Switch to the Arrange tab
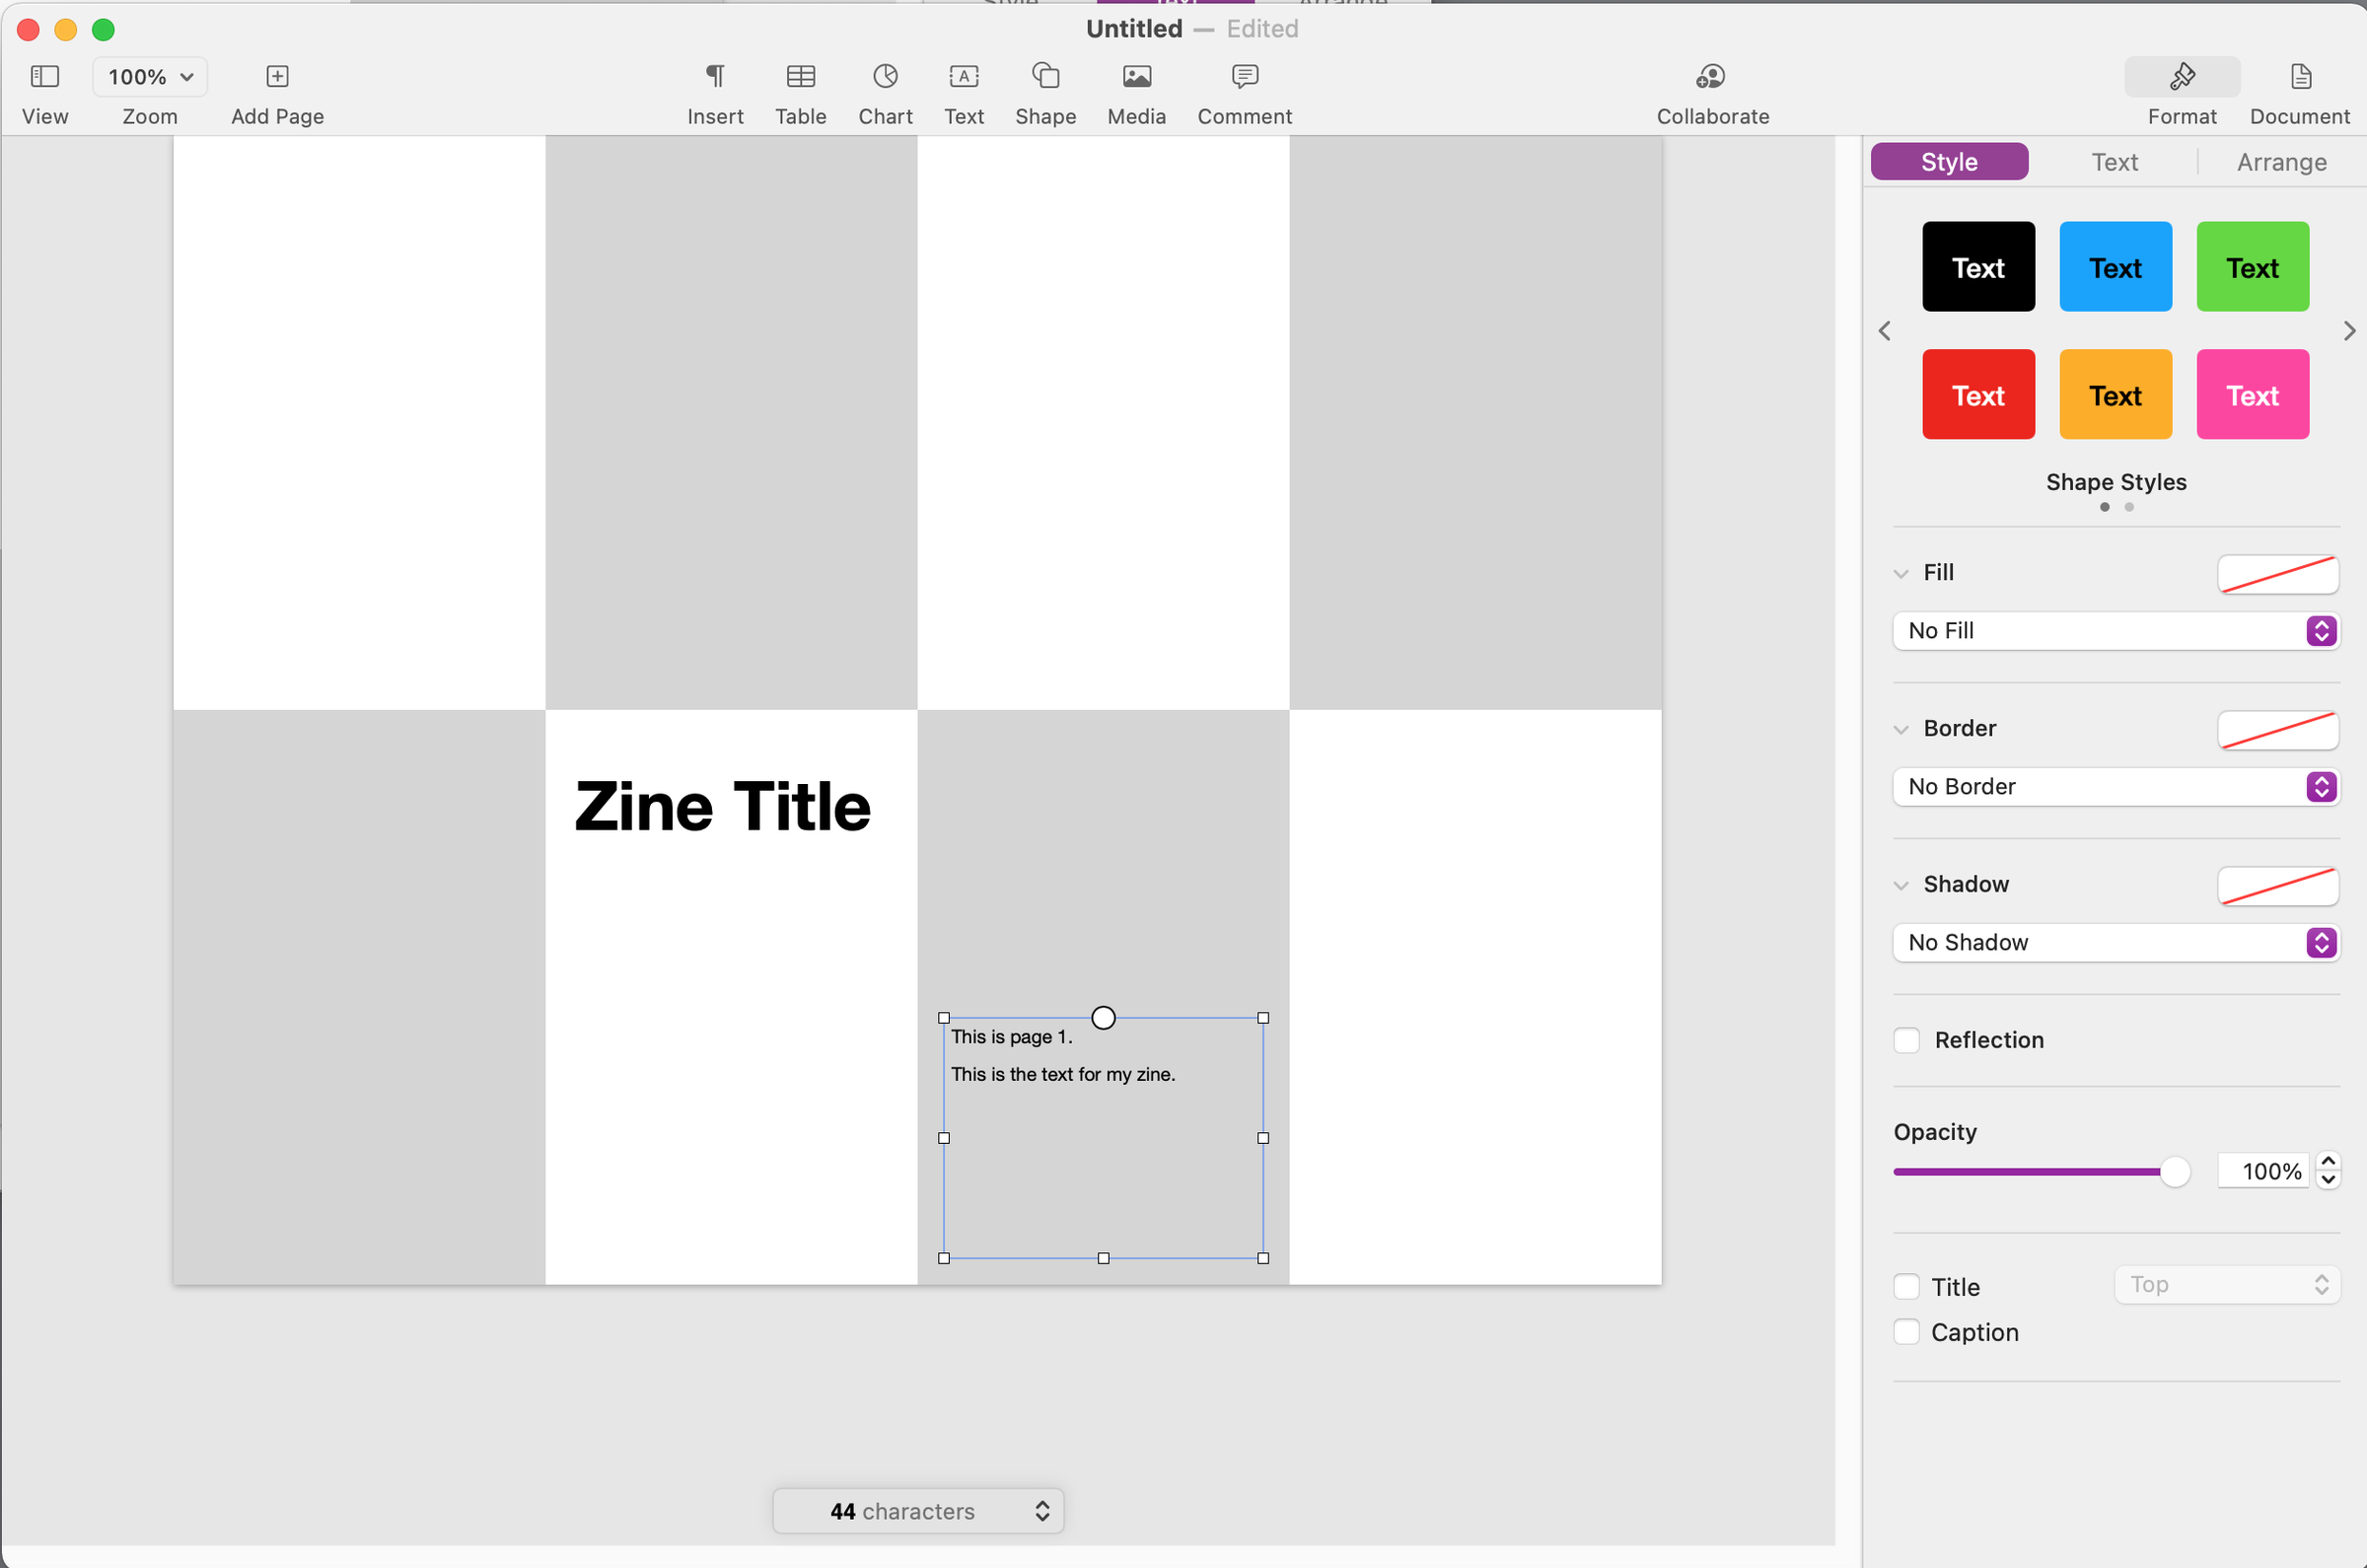 (2281, 161)
